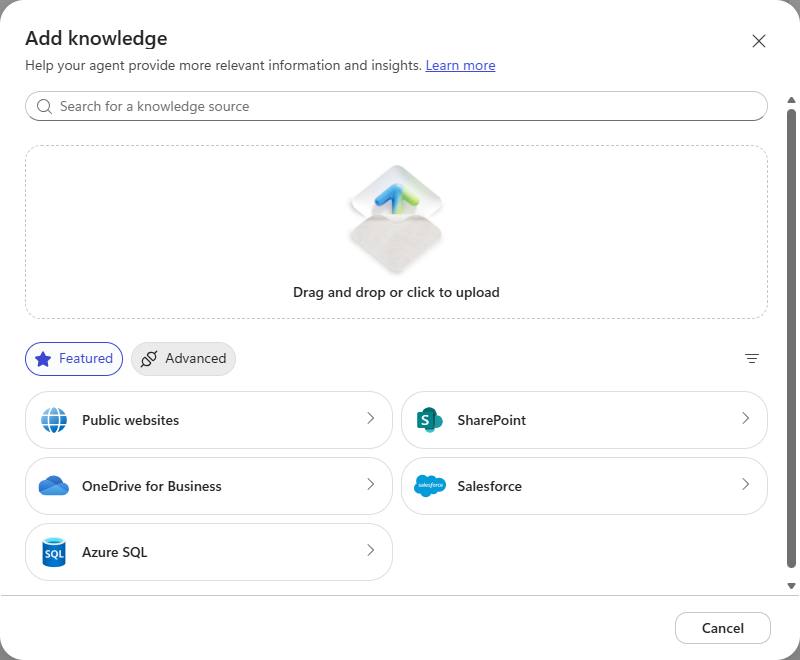Click the plug icon on Advanced

point(149,359)
